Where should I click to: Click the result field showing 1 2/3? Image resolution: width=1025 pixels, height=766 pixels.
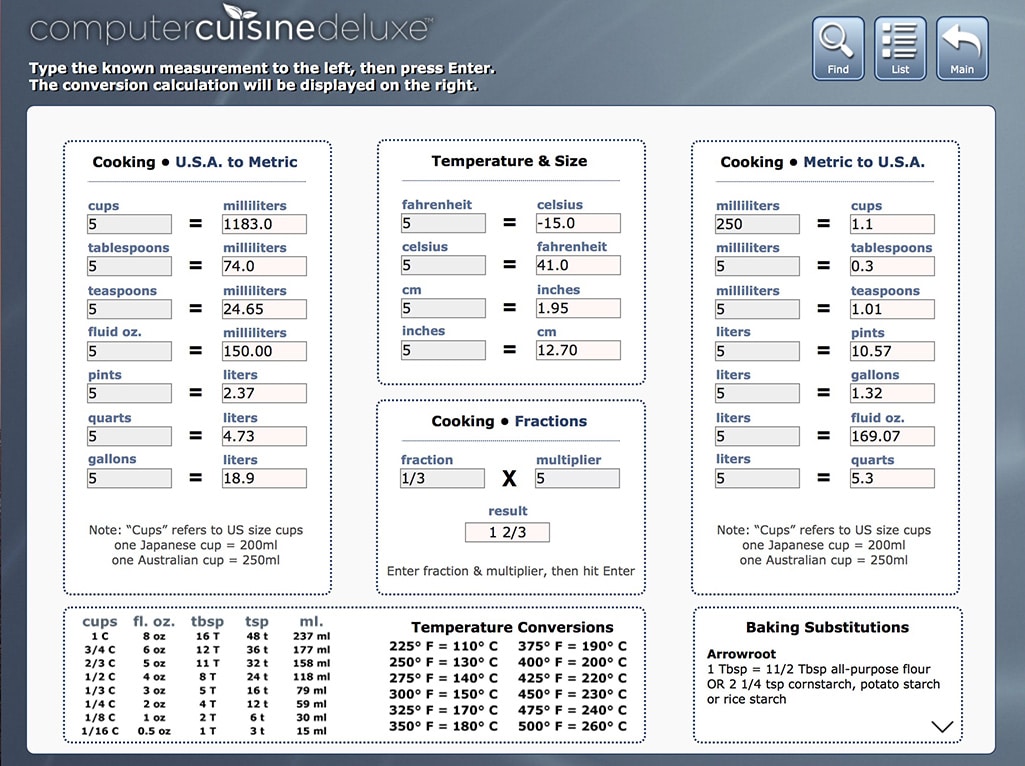pos(507,533)
